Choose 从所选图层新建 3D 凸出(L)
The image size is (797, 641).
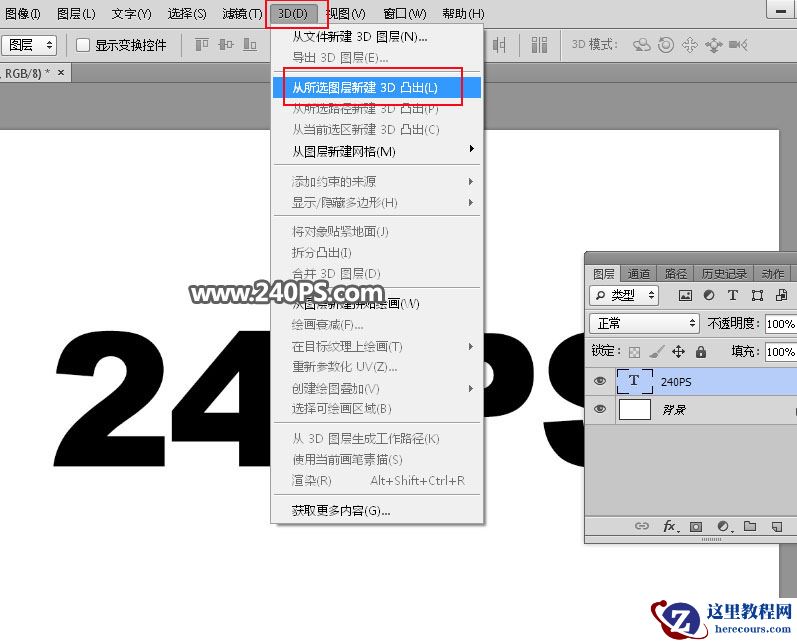pyautogui.click(x=377, y=87)
